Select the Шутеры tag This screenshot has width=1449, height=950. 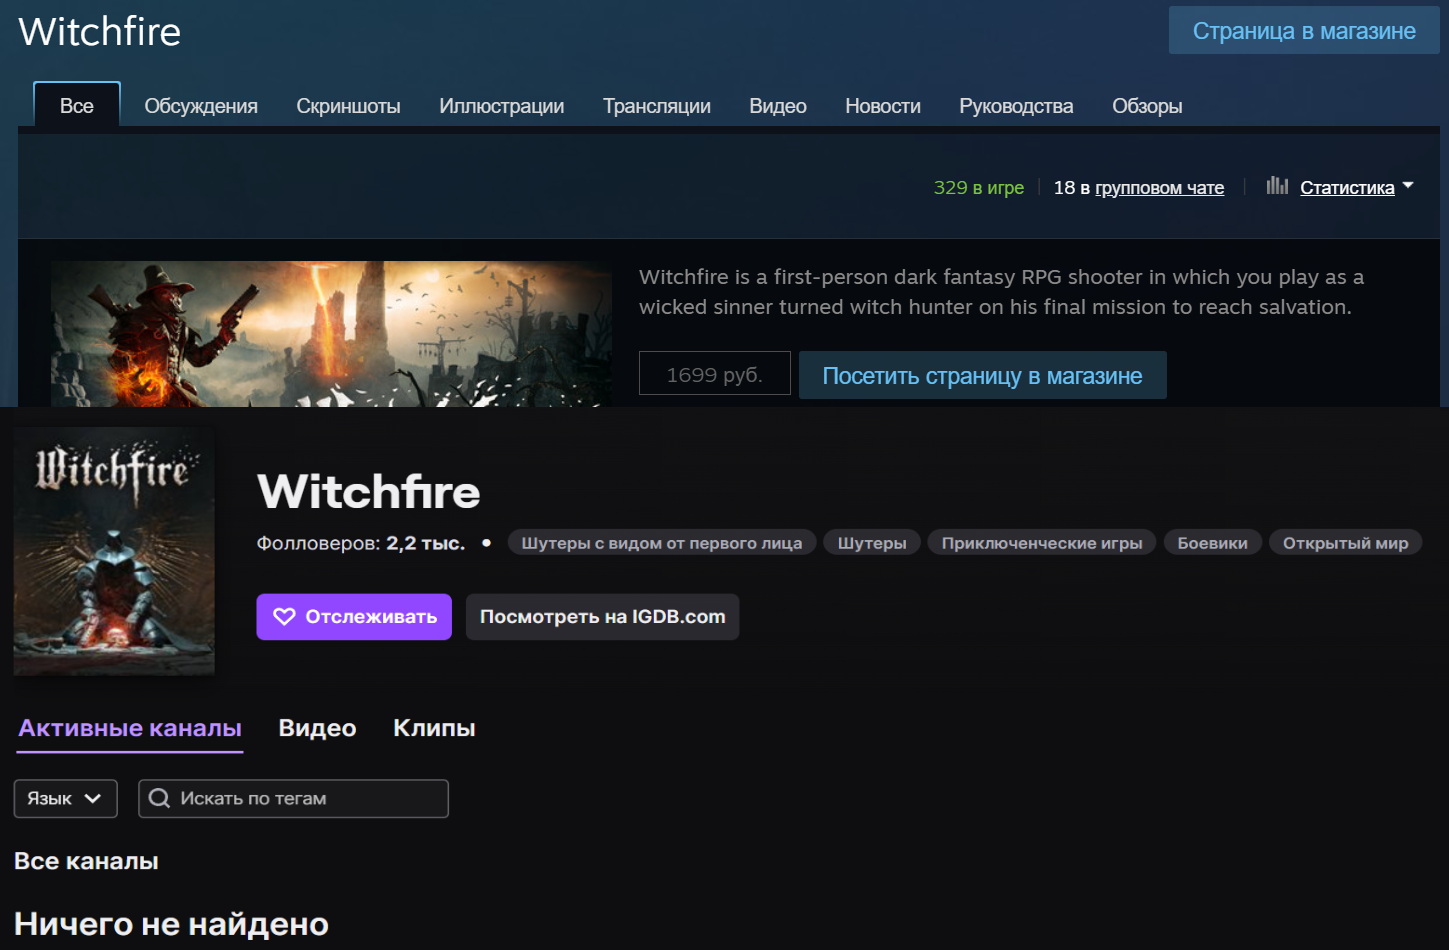click(x=872, y=543)
